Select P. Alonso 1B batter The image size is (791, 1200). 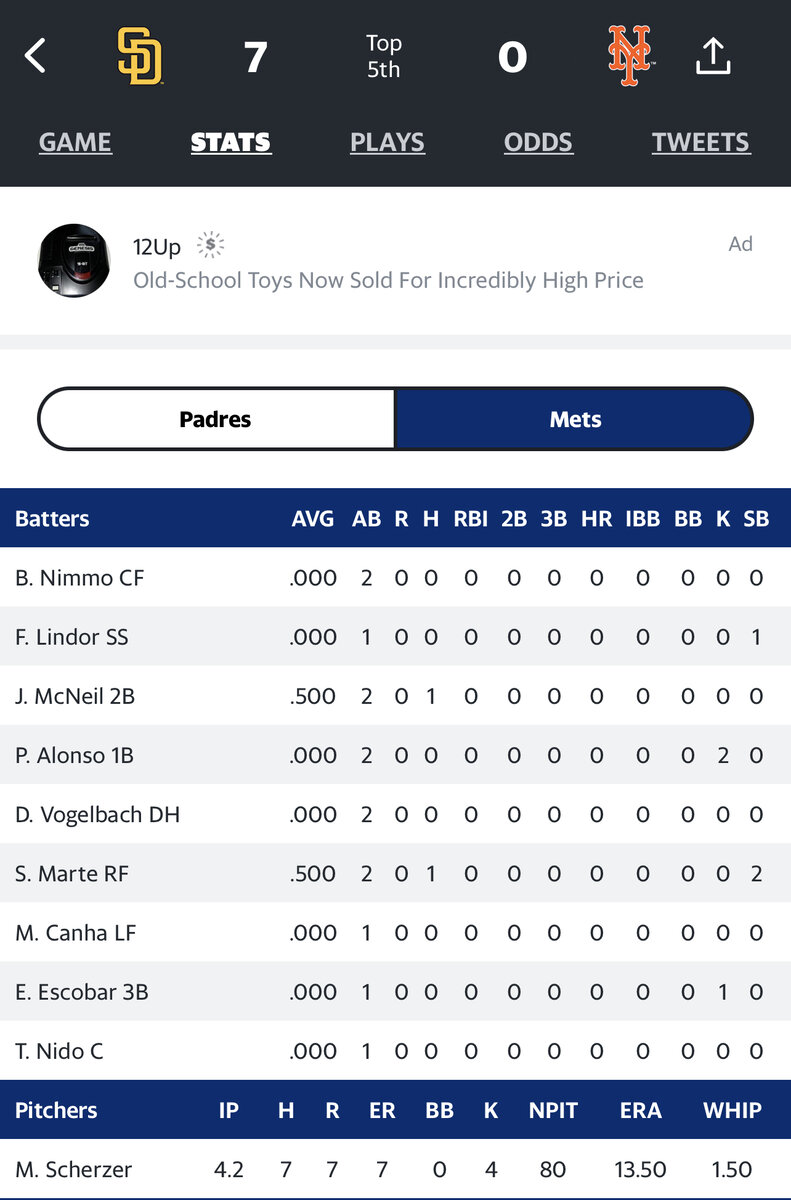pos(75,755)
